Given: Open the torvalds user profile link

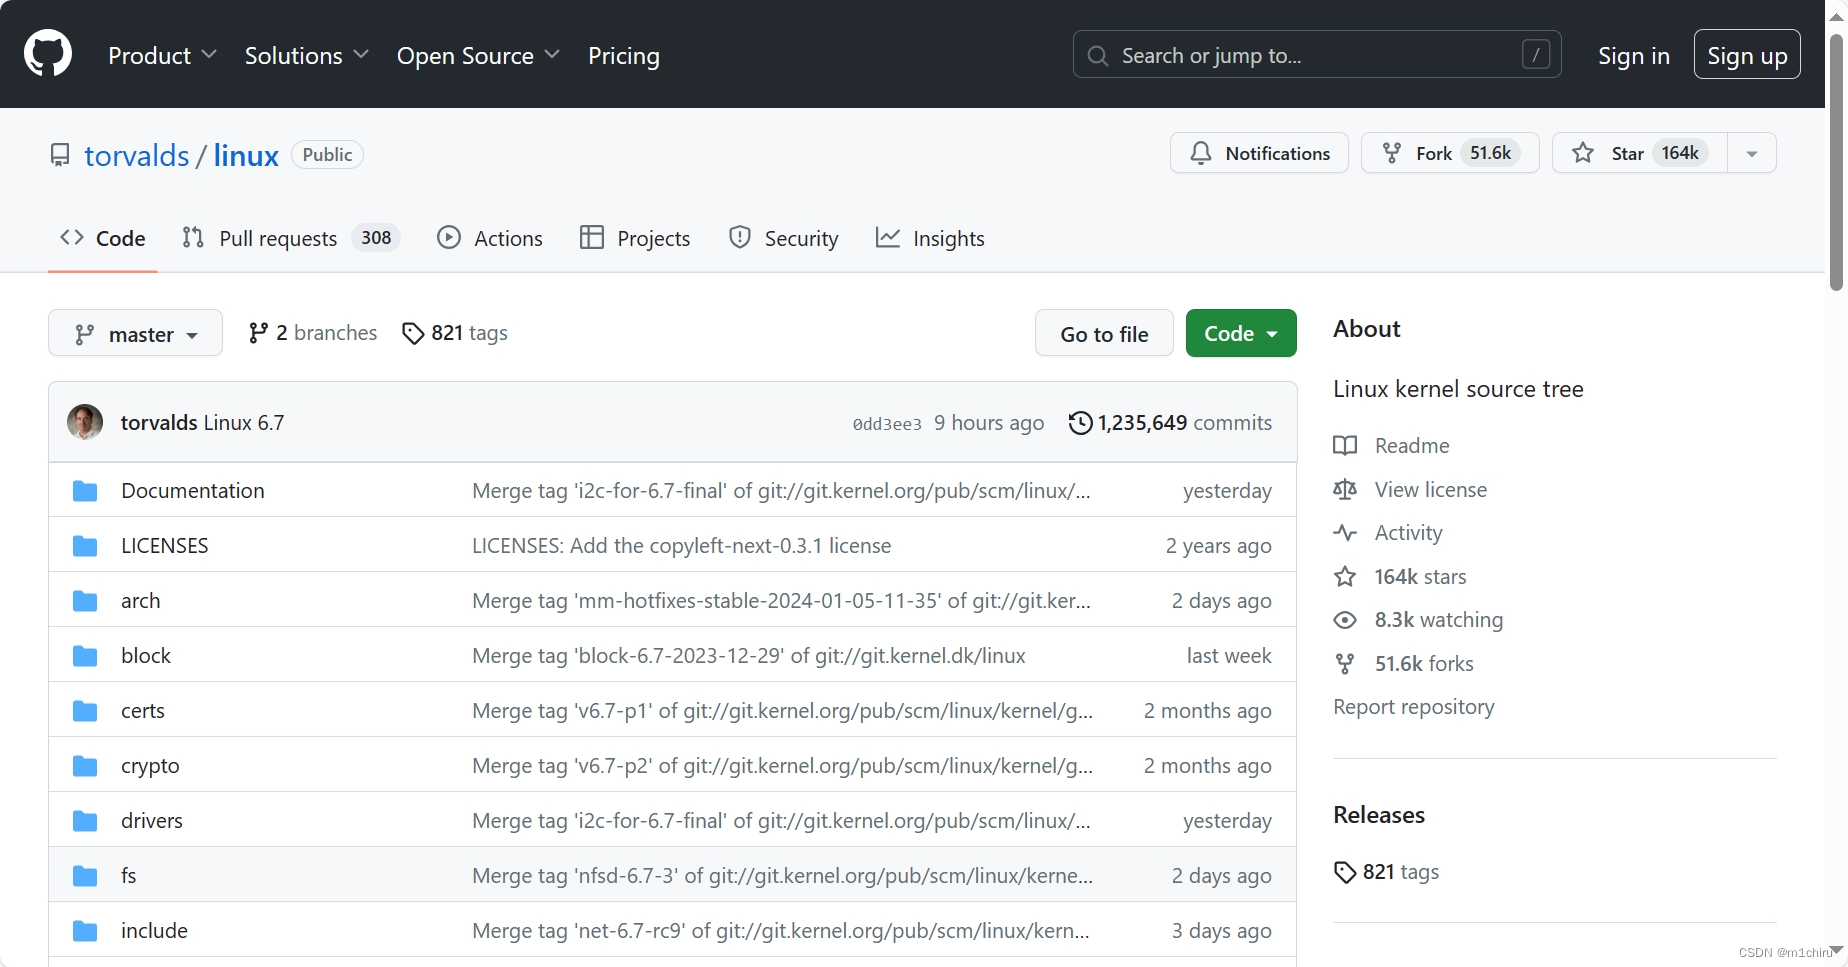Looking at the screenshot, I should click(137, 155).
